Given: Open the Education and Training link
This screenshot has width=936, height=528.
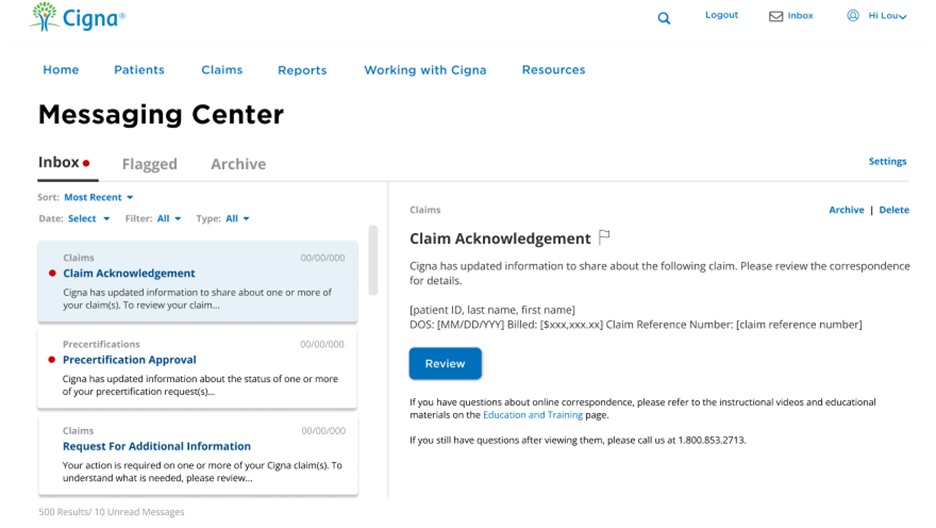Looking at the screenshot, I should pyautogui.click(x=532, y=415).
